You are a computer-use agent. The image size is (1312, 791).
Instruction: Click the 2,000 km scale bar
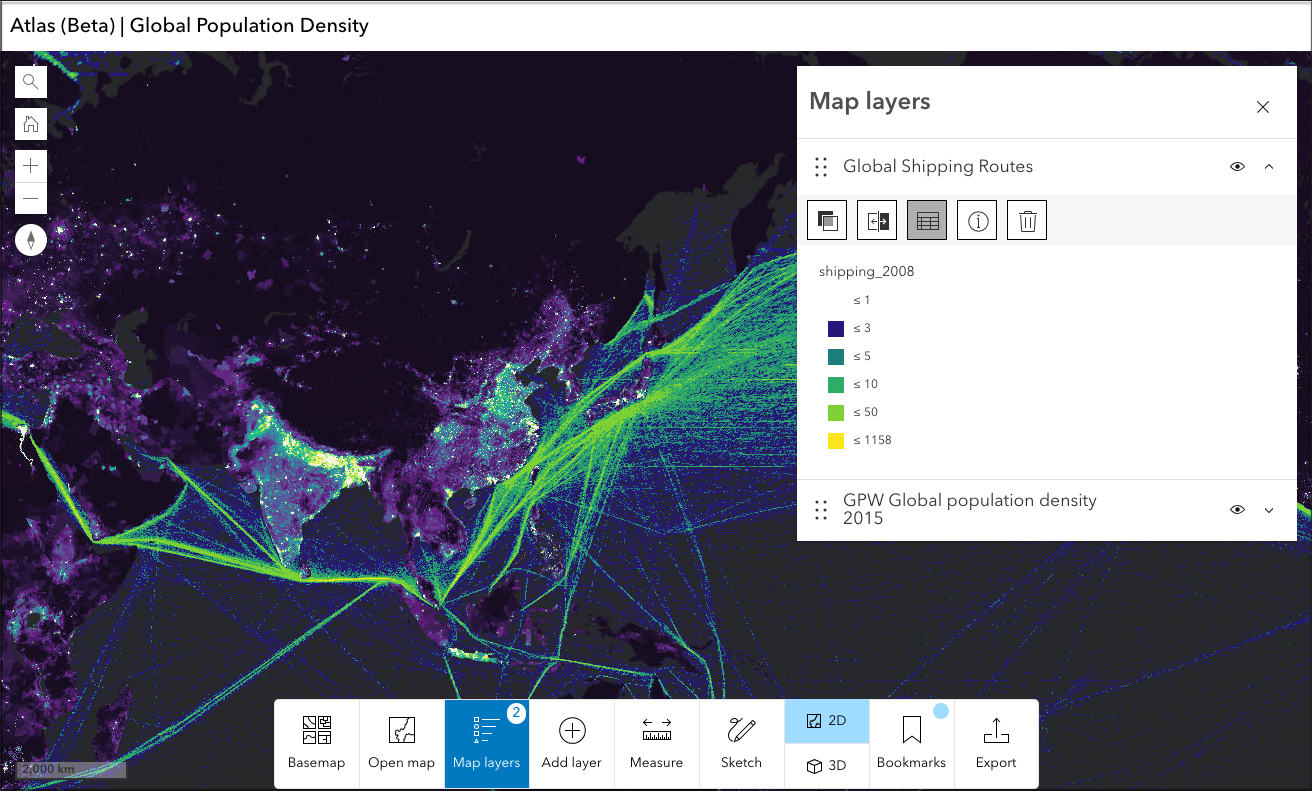point(70,769)
